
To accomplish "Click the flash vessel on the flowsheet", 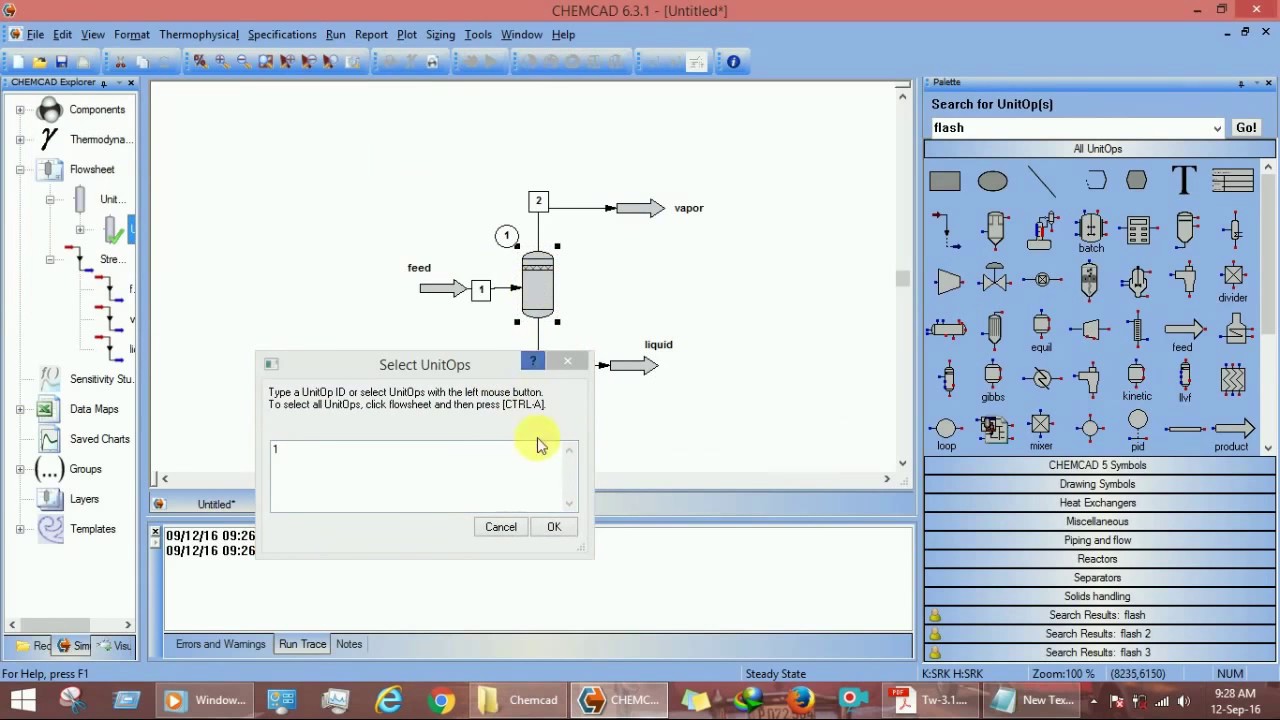I will point(538,284).
